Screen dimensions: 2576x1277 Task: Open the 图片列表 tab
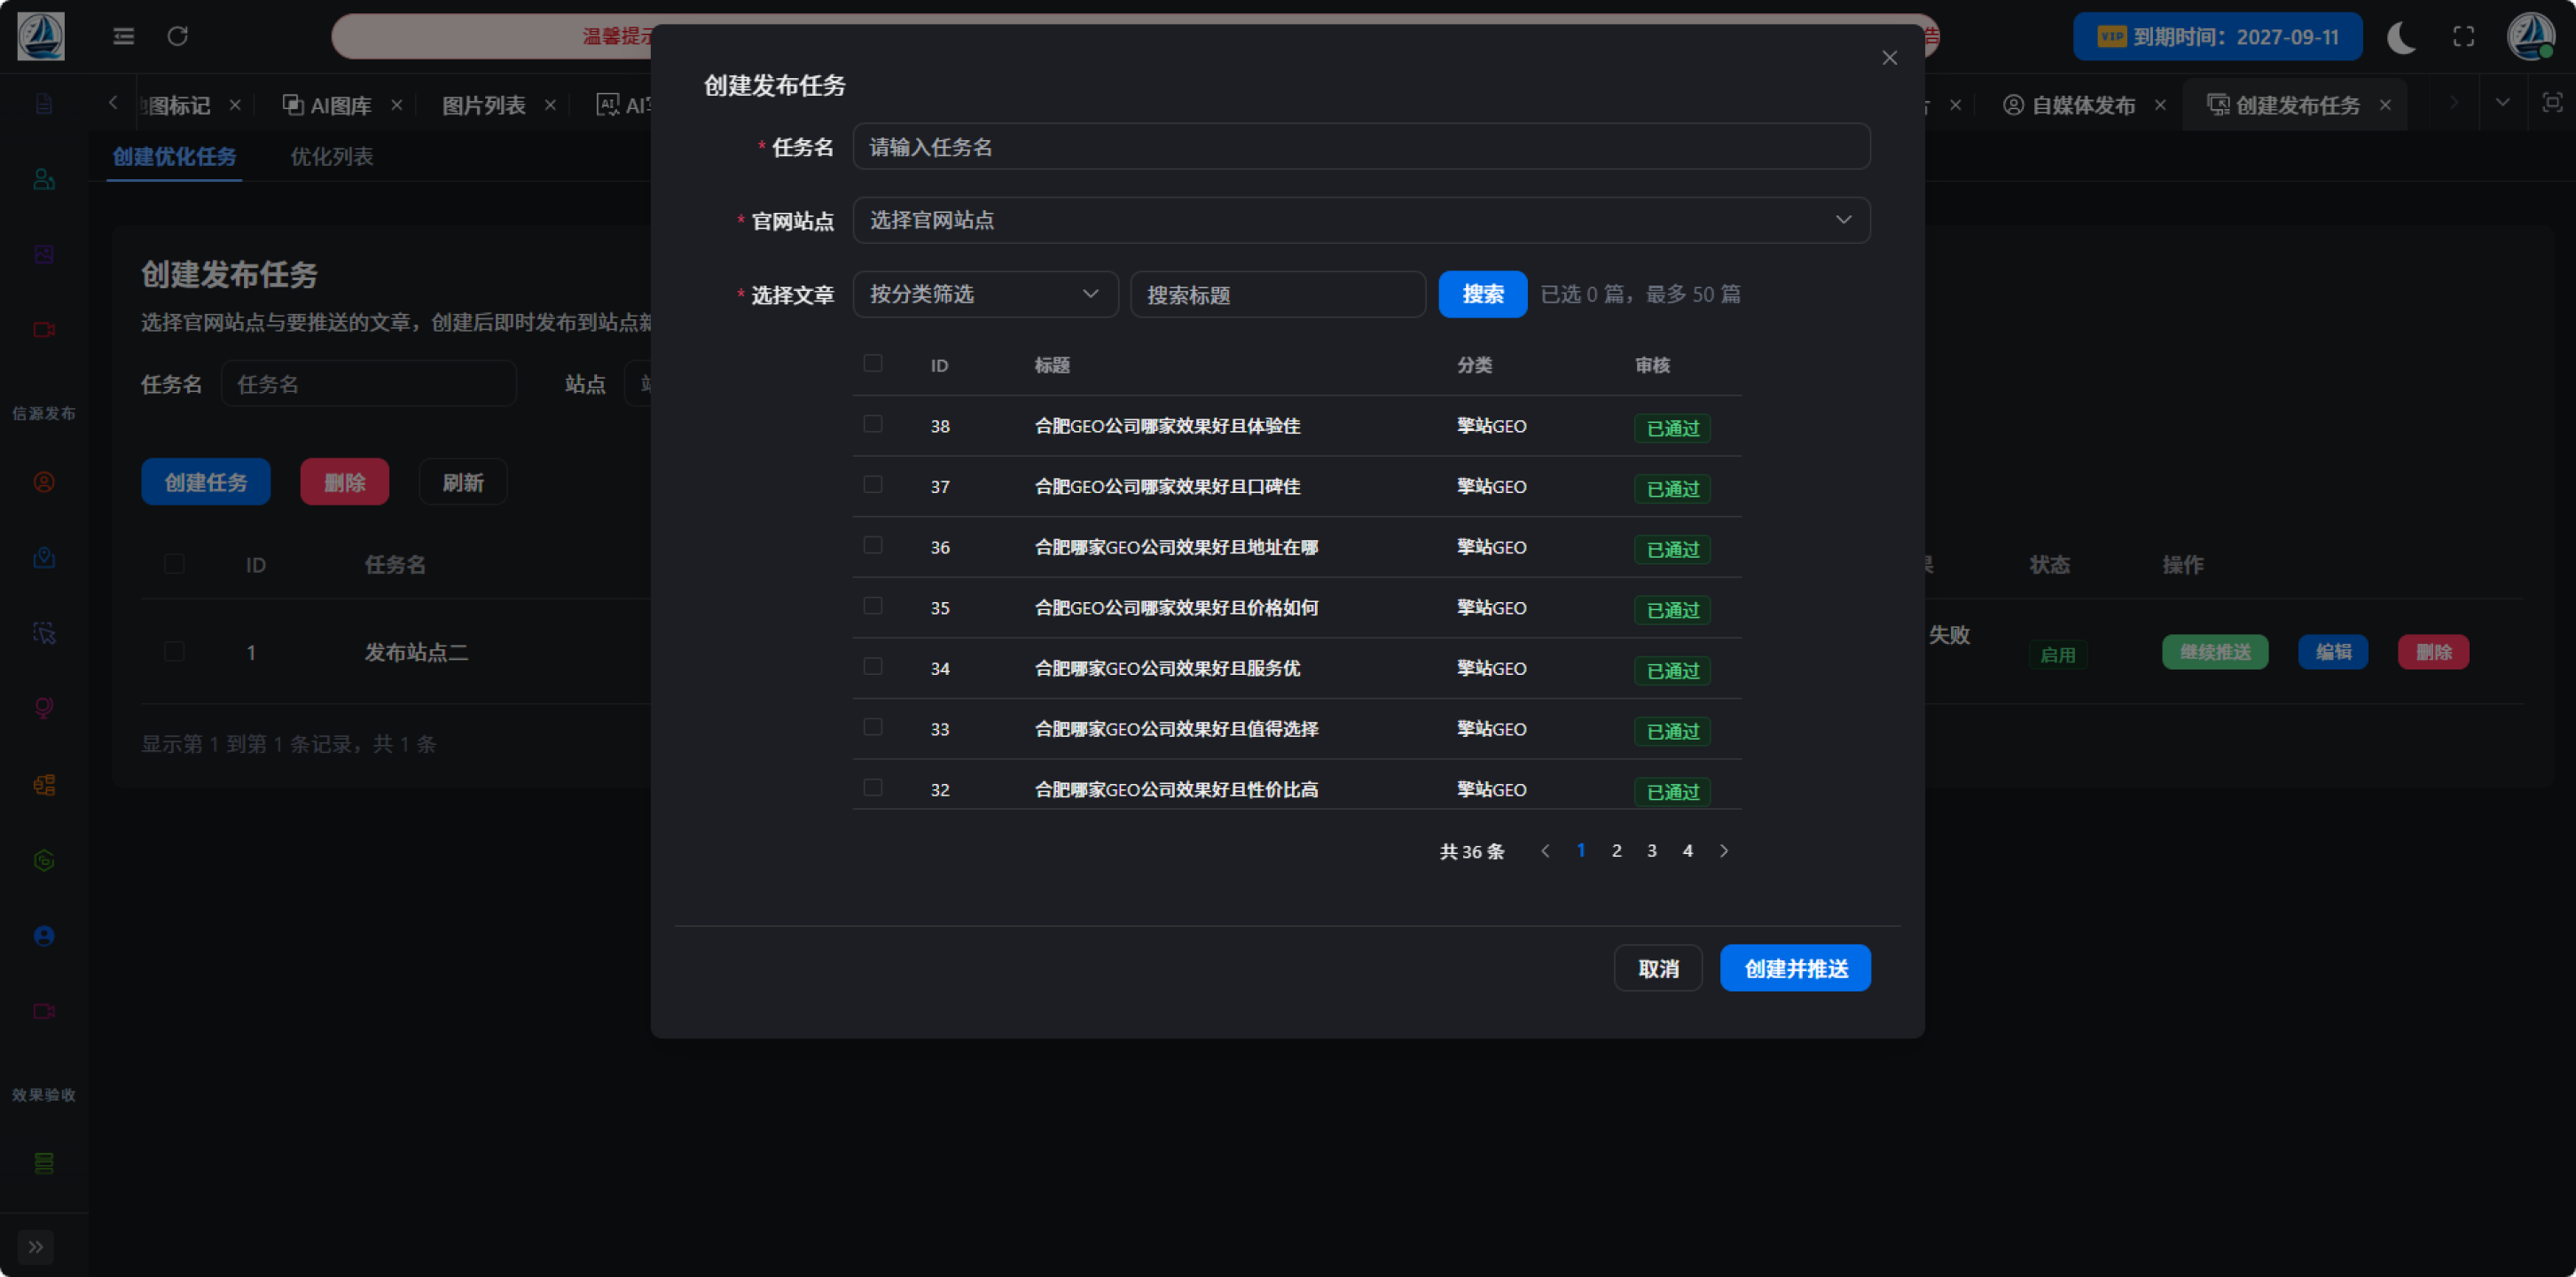[x=484, y=105]
